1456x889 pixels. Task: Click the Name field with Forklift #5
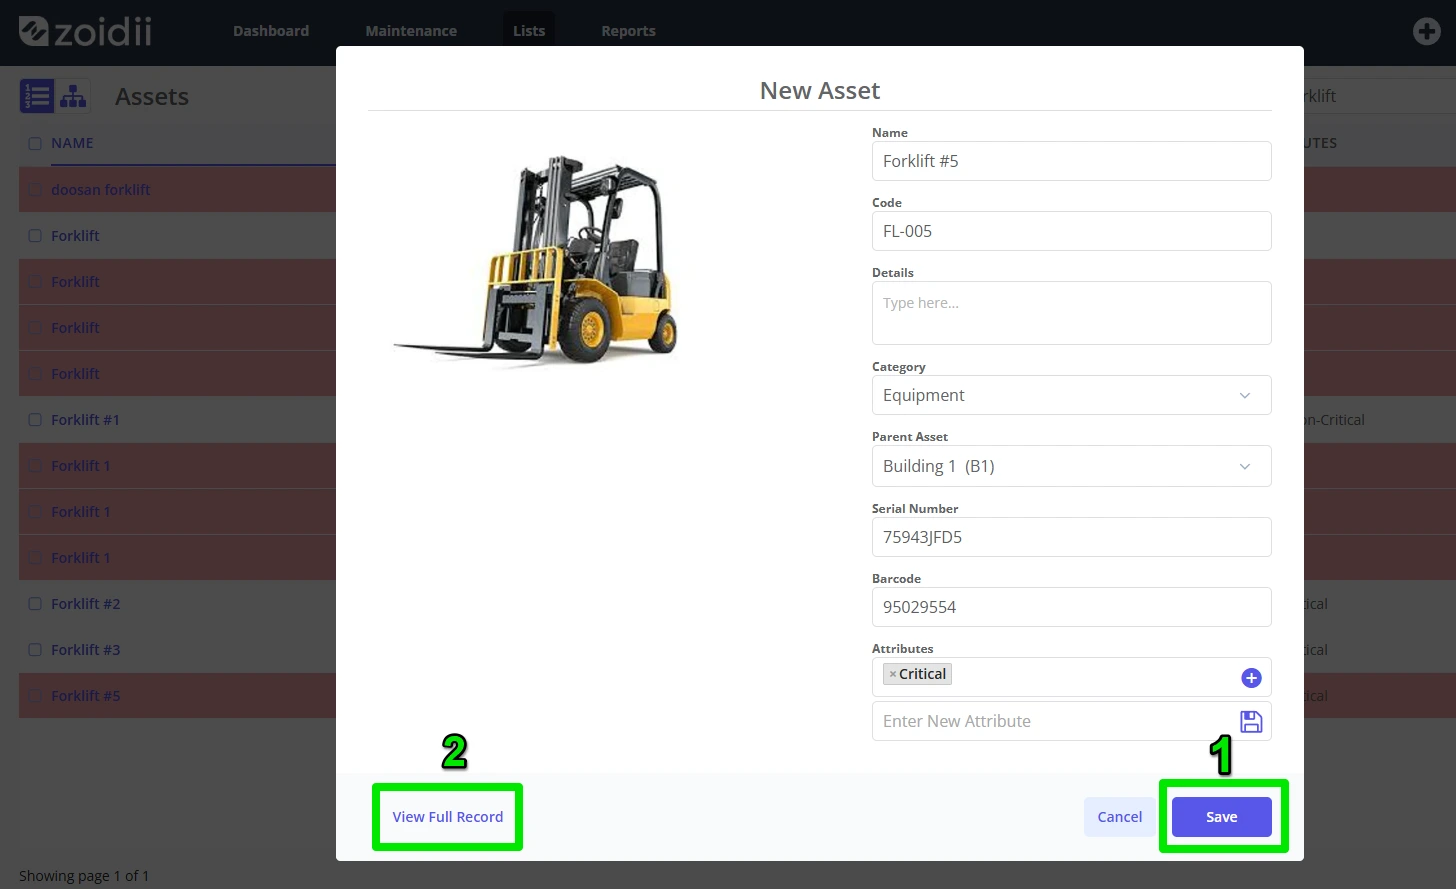tap(1072, 161)
